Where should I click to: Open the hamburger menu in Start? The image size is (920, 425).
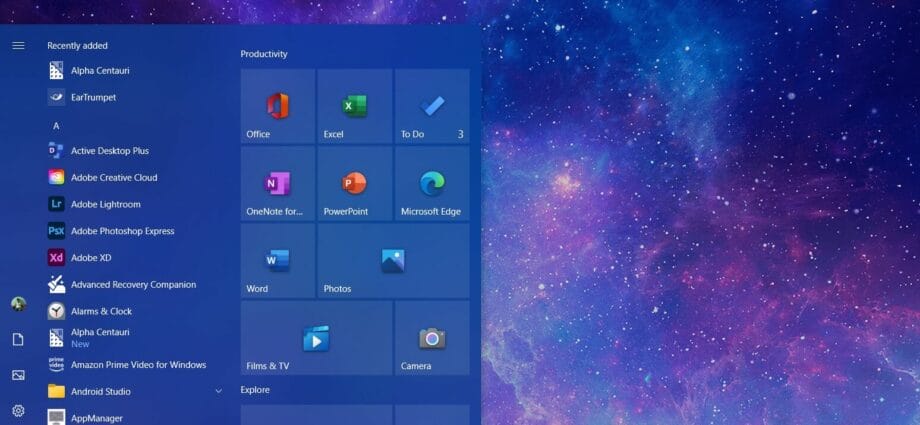pos(18,45)
